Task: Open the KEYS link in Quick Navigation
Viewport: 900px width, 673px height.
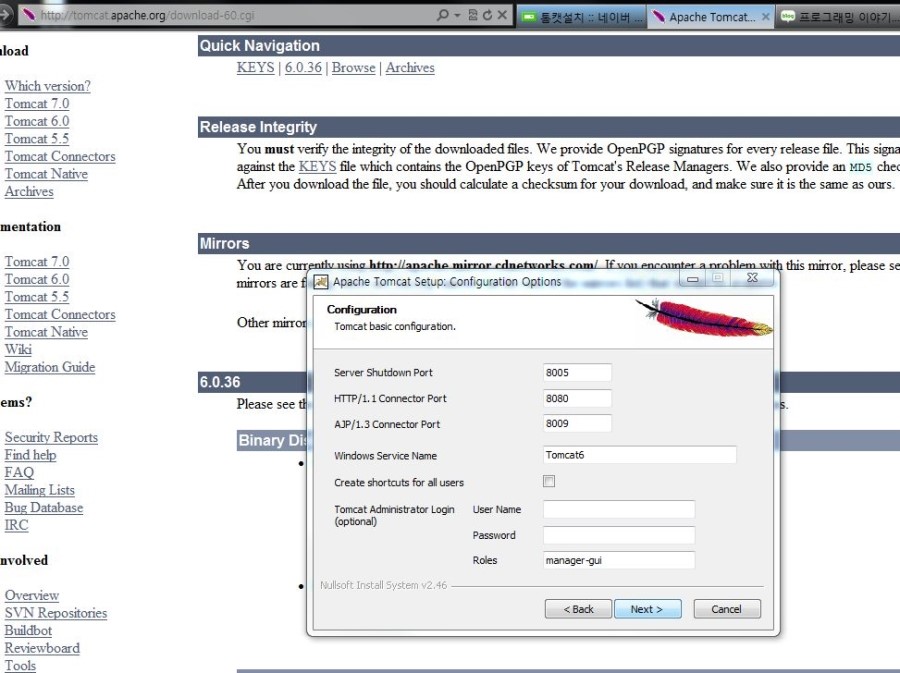Action: [x=255, y=68]
